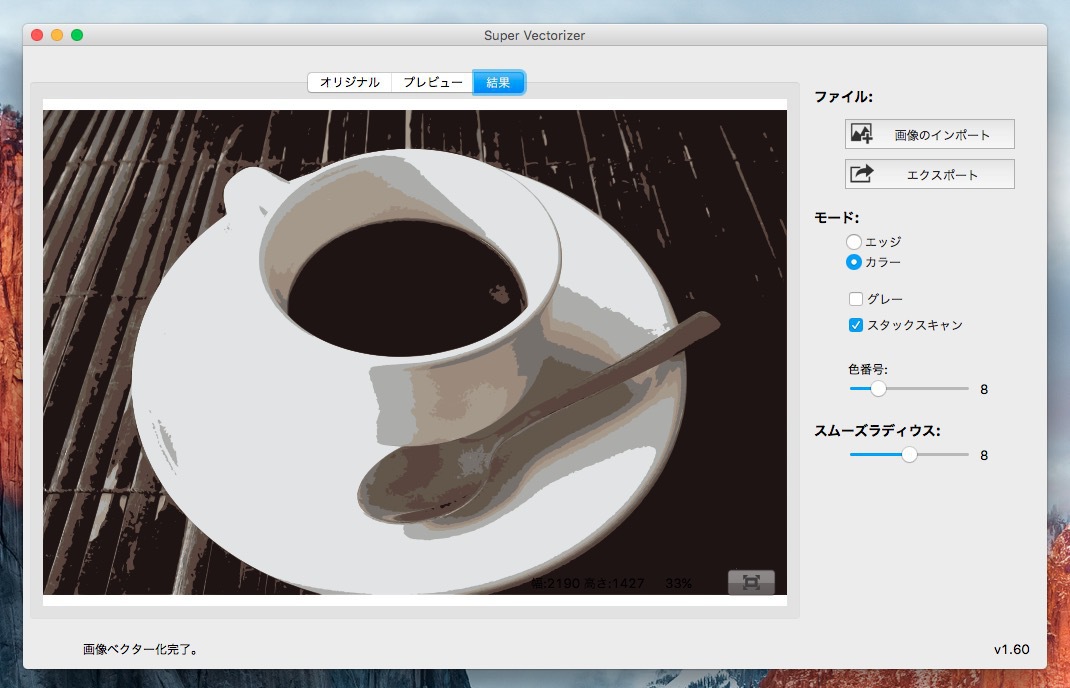This screenshot has width=1070, height=688.
Task: Select the エッジ mode radio button
Action: pos(854,242)
